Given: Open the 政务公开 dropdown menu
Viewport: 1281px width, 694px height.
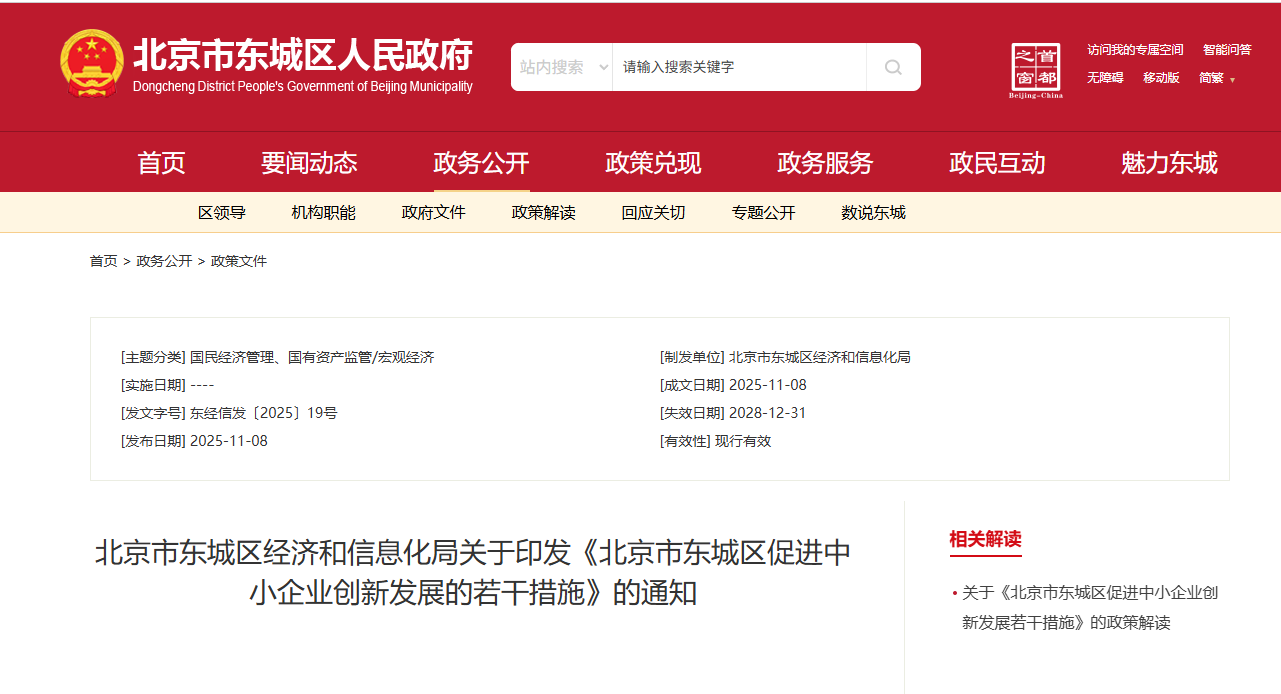Looking at the screenshot, I should (x=481, y=162).
